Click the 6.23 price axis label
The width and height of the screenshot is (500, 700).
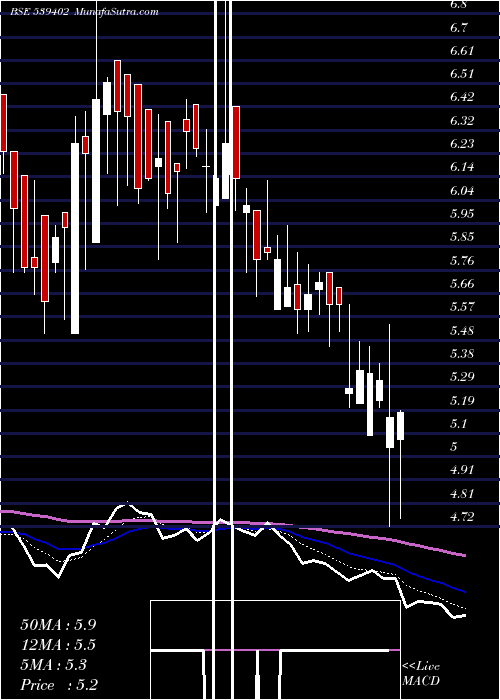[x=462, y=144]
